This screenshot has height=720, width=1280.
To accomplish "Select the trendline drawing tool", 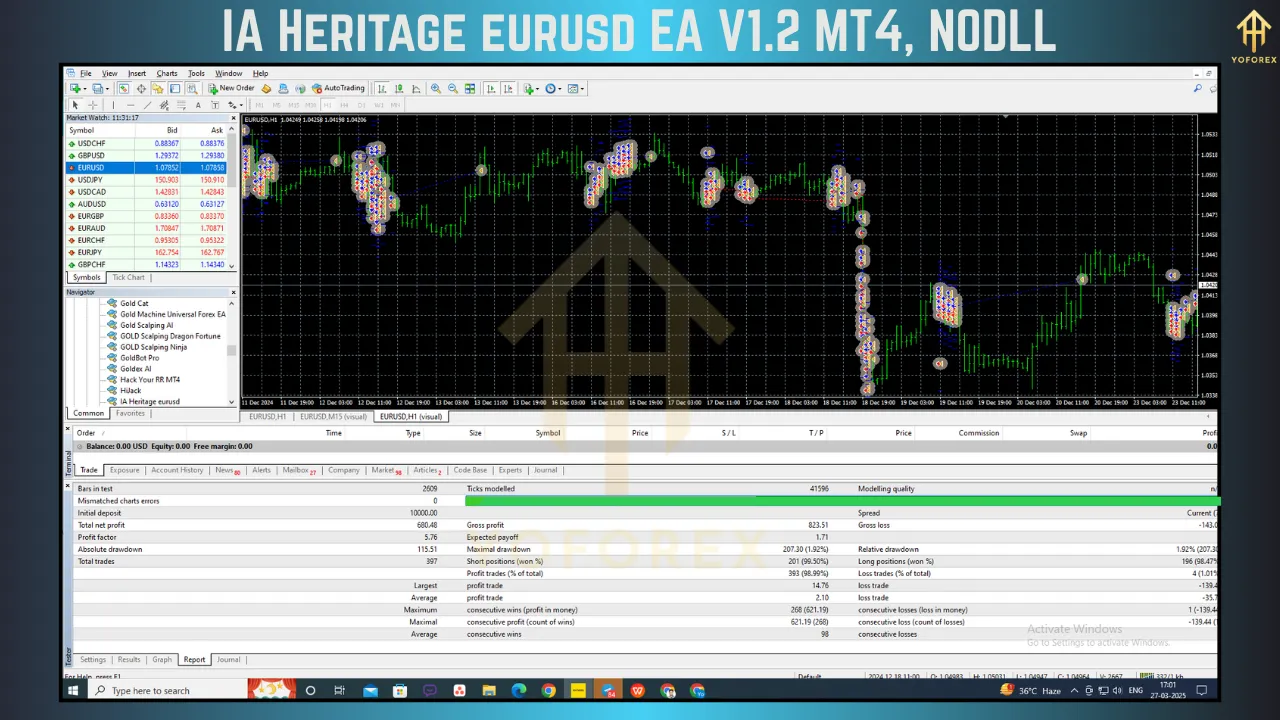I will [x=147, y=105].
